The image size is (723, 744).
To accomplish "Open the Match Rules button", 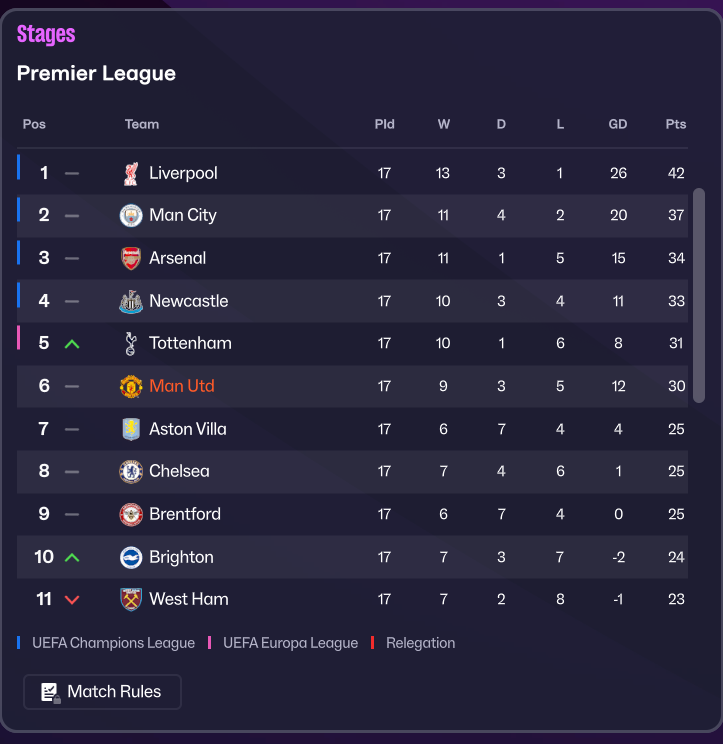I will (102, 692).
